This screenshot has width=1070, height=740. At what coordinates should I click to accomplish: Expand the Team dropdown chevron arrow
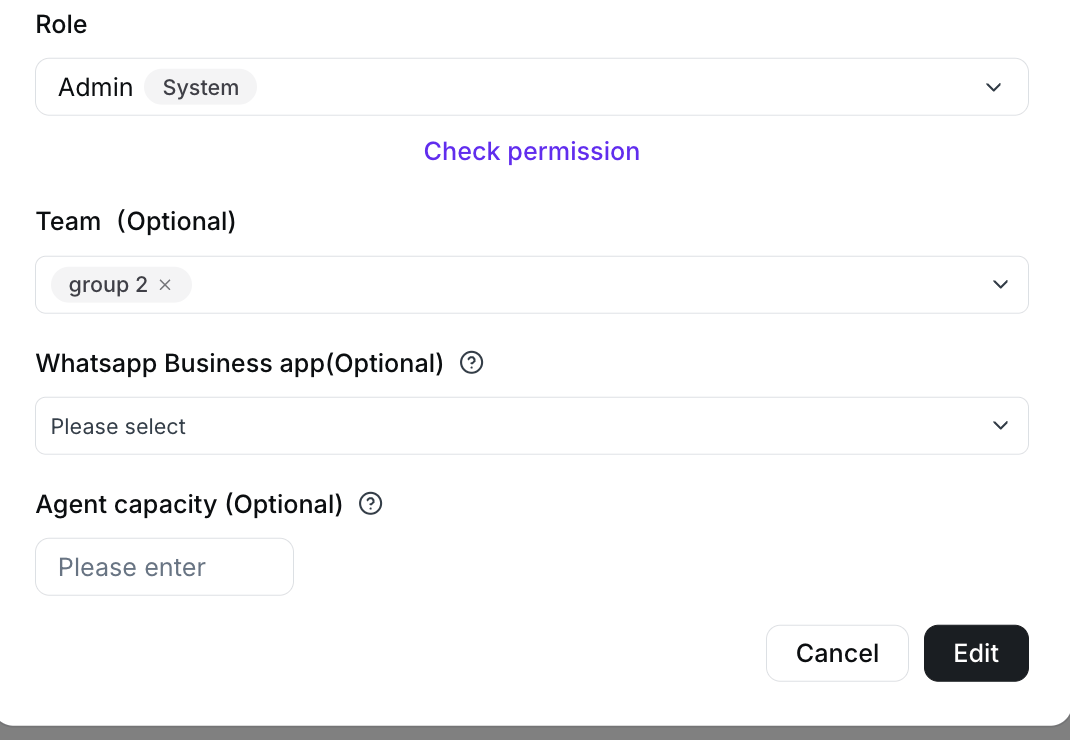click(1000, 284)
